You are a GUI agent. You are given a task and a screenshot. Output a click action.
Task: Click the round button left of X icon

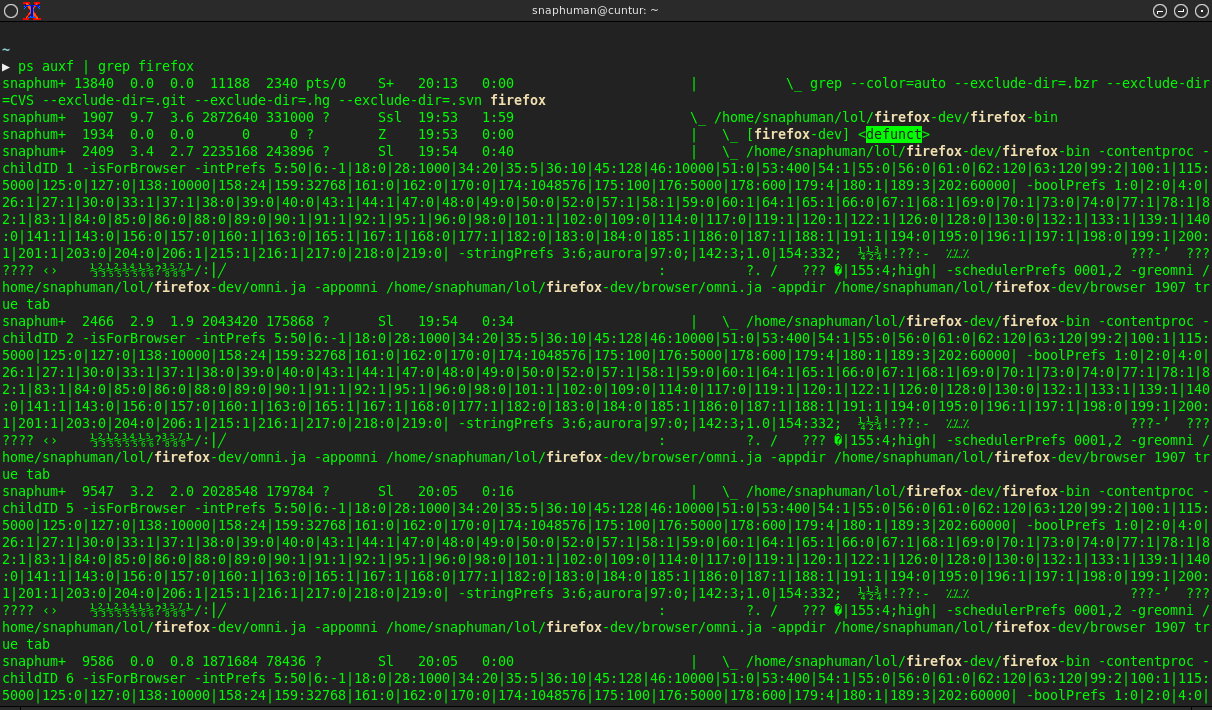coord(11,11)
